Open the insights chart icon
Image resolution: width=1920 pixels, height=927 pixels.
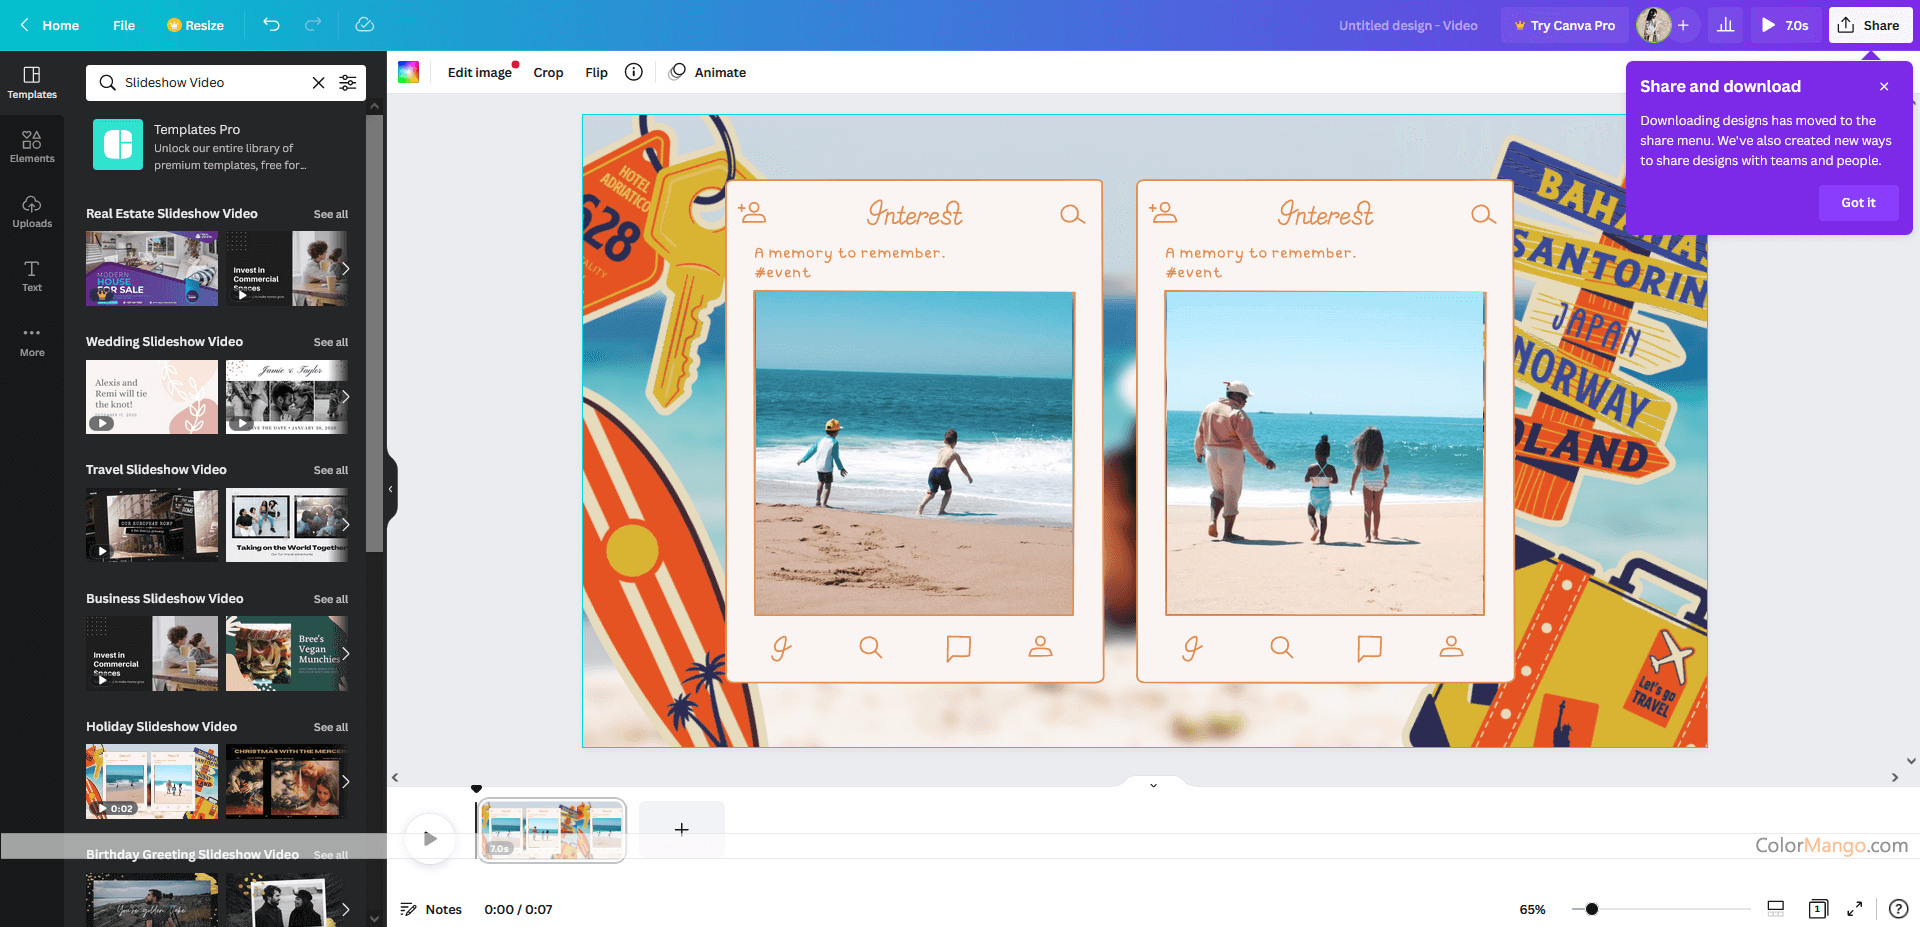1725,25
